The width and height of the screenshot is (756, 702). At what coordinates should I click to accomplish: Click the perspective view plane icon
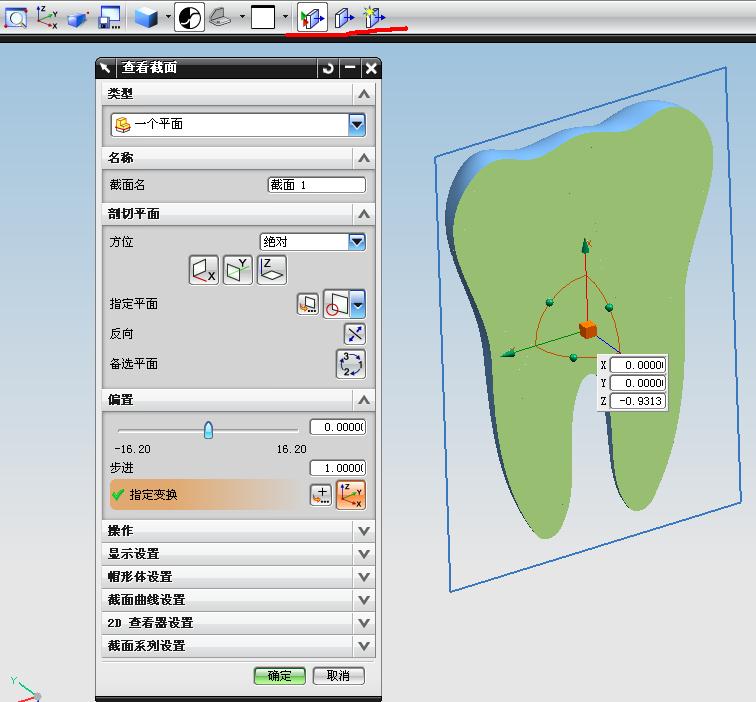click(x=220, y=17)
